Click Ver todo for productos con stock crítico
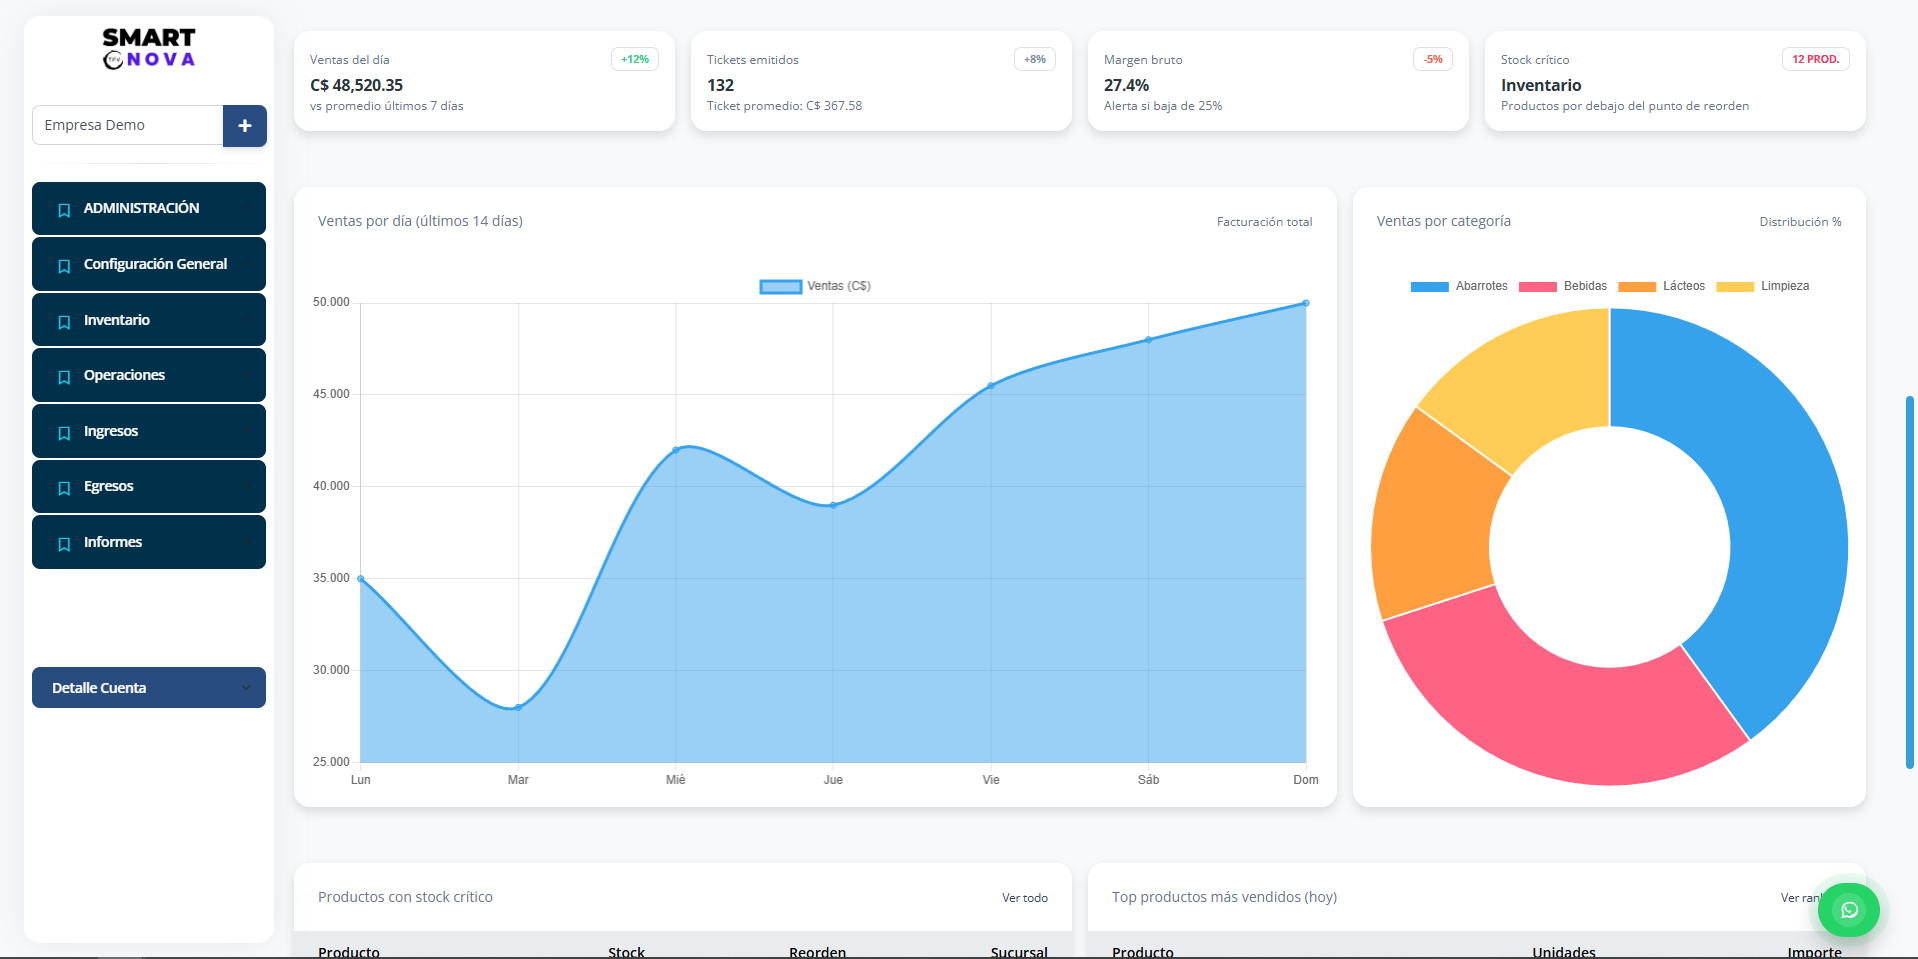Image resolution: width=1918 pixels, height=959 pixels. tap(1025, 898)
